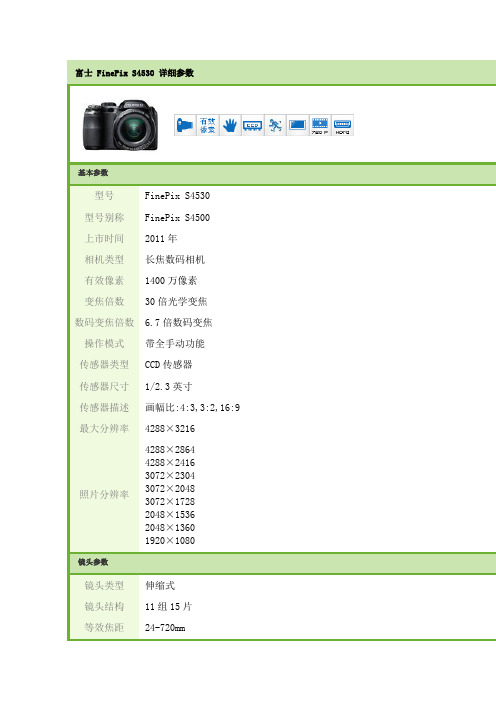Click the 数码变焦倍数 row label

point(104,323)
